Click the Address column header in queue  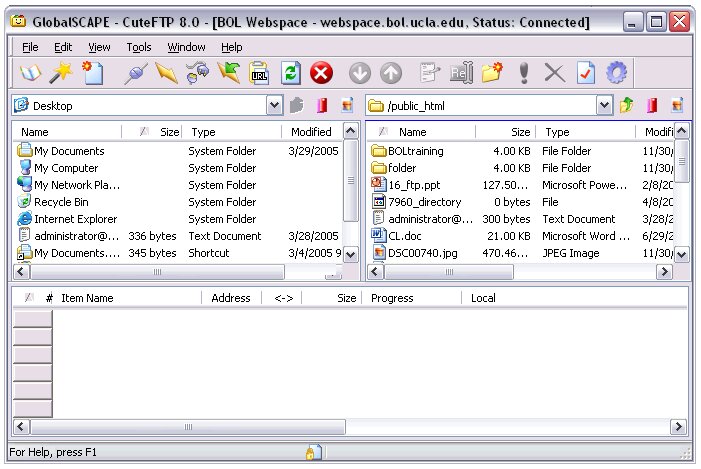231,298
